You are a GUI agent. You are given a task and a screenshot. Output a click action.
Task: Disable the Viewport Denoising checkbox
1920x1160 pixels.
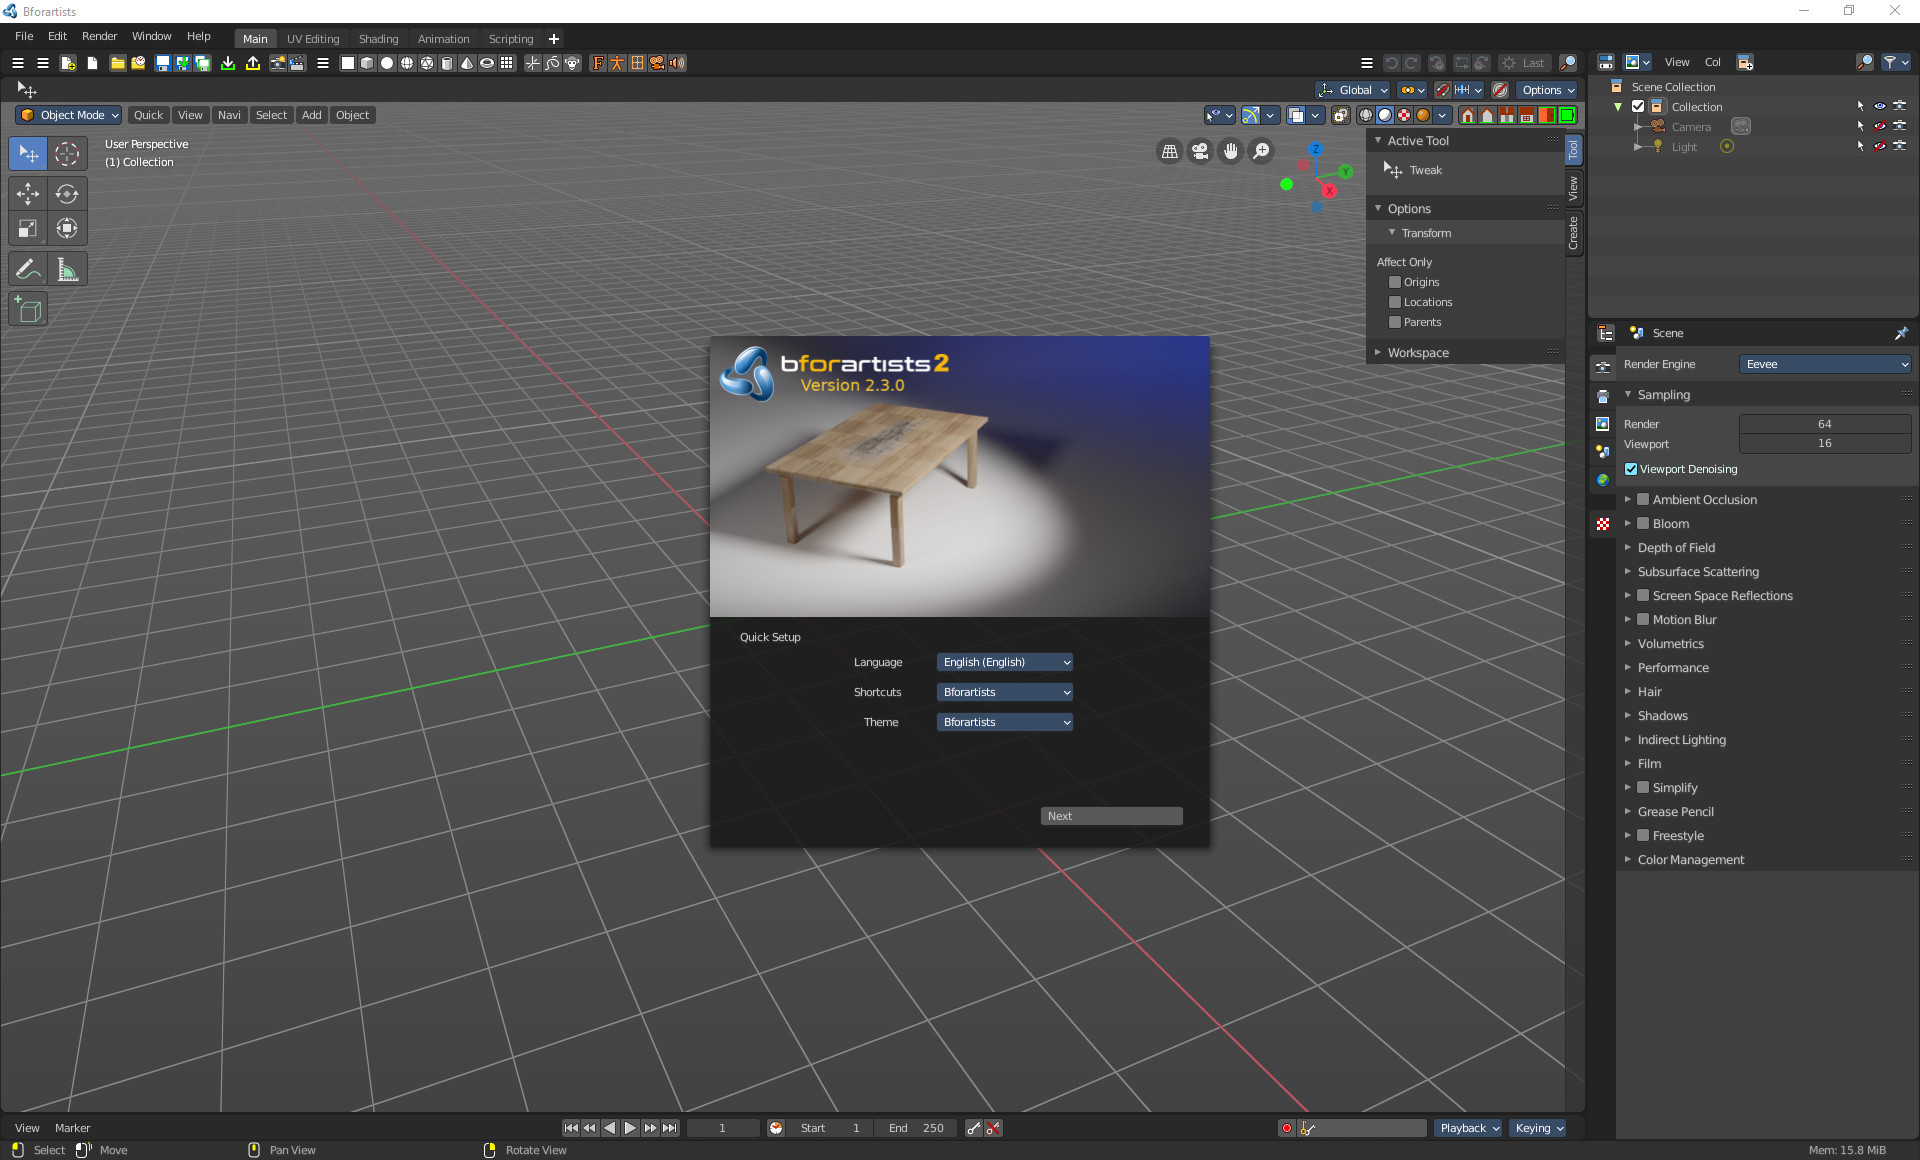(1631, 469)
